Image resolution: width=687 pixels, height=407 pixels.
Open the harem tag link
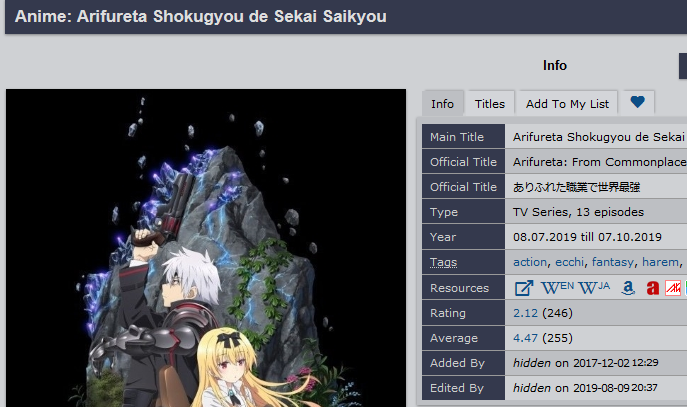coord(660,262)
